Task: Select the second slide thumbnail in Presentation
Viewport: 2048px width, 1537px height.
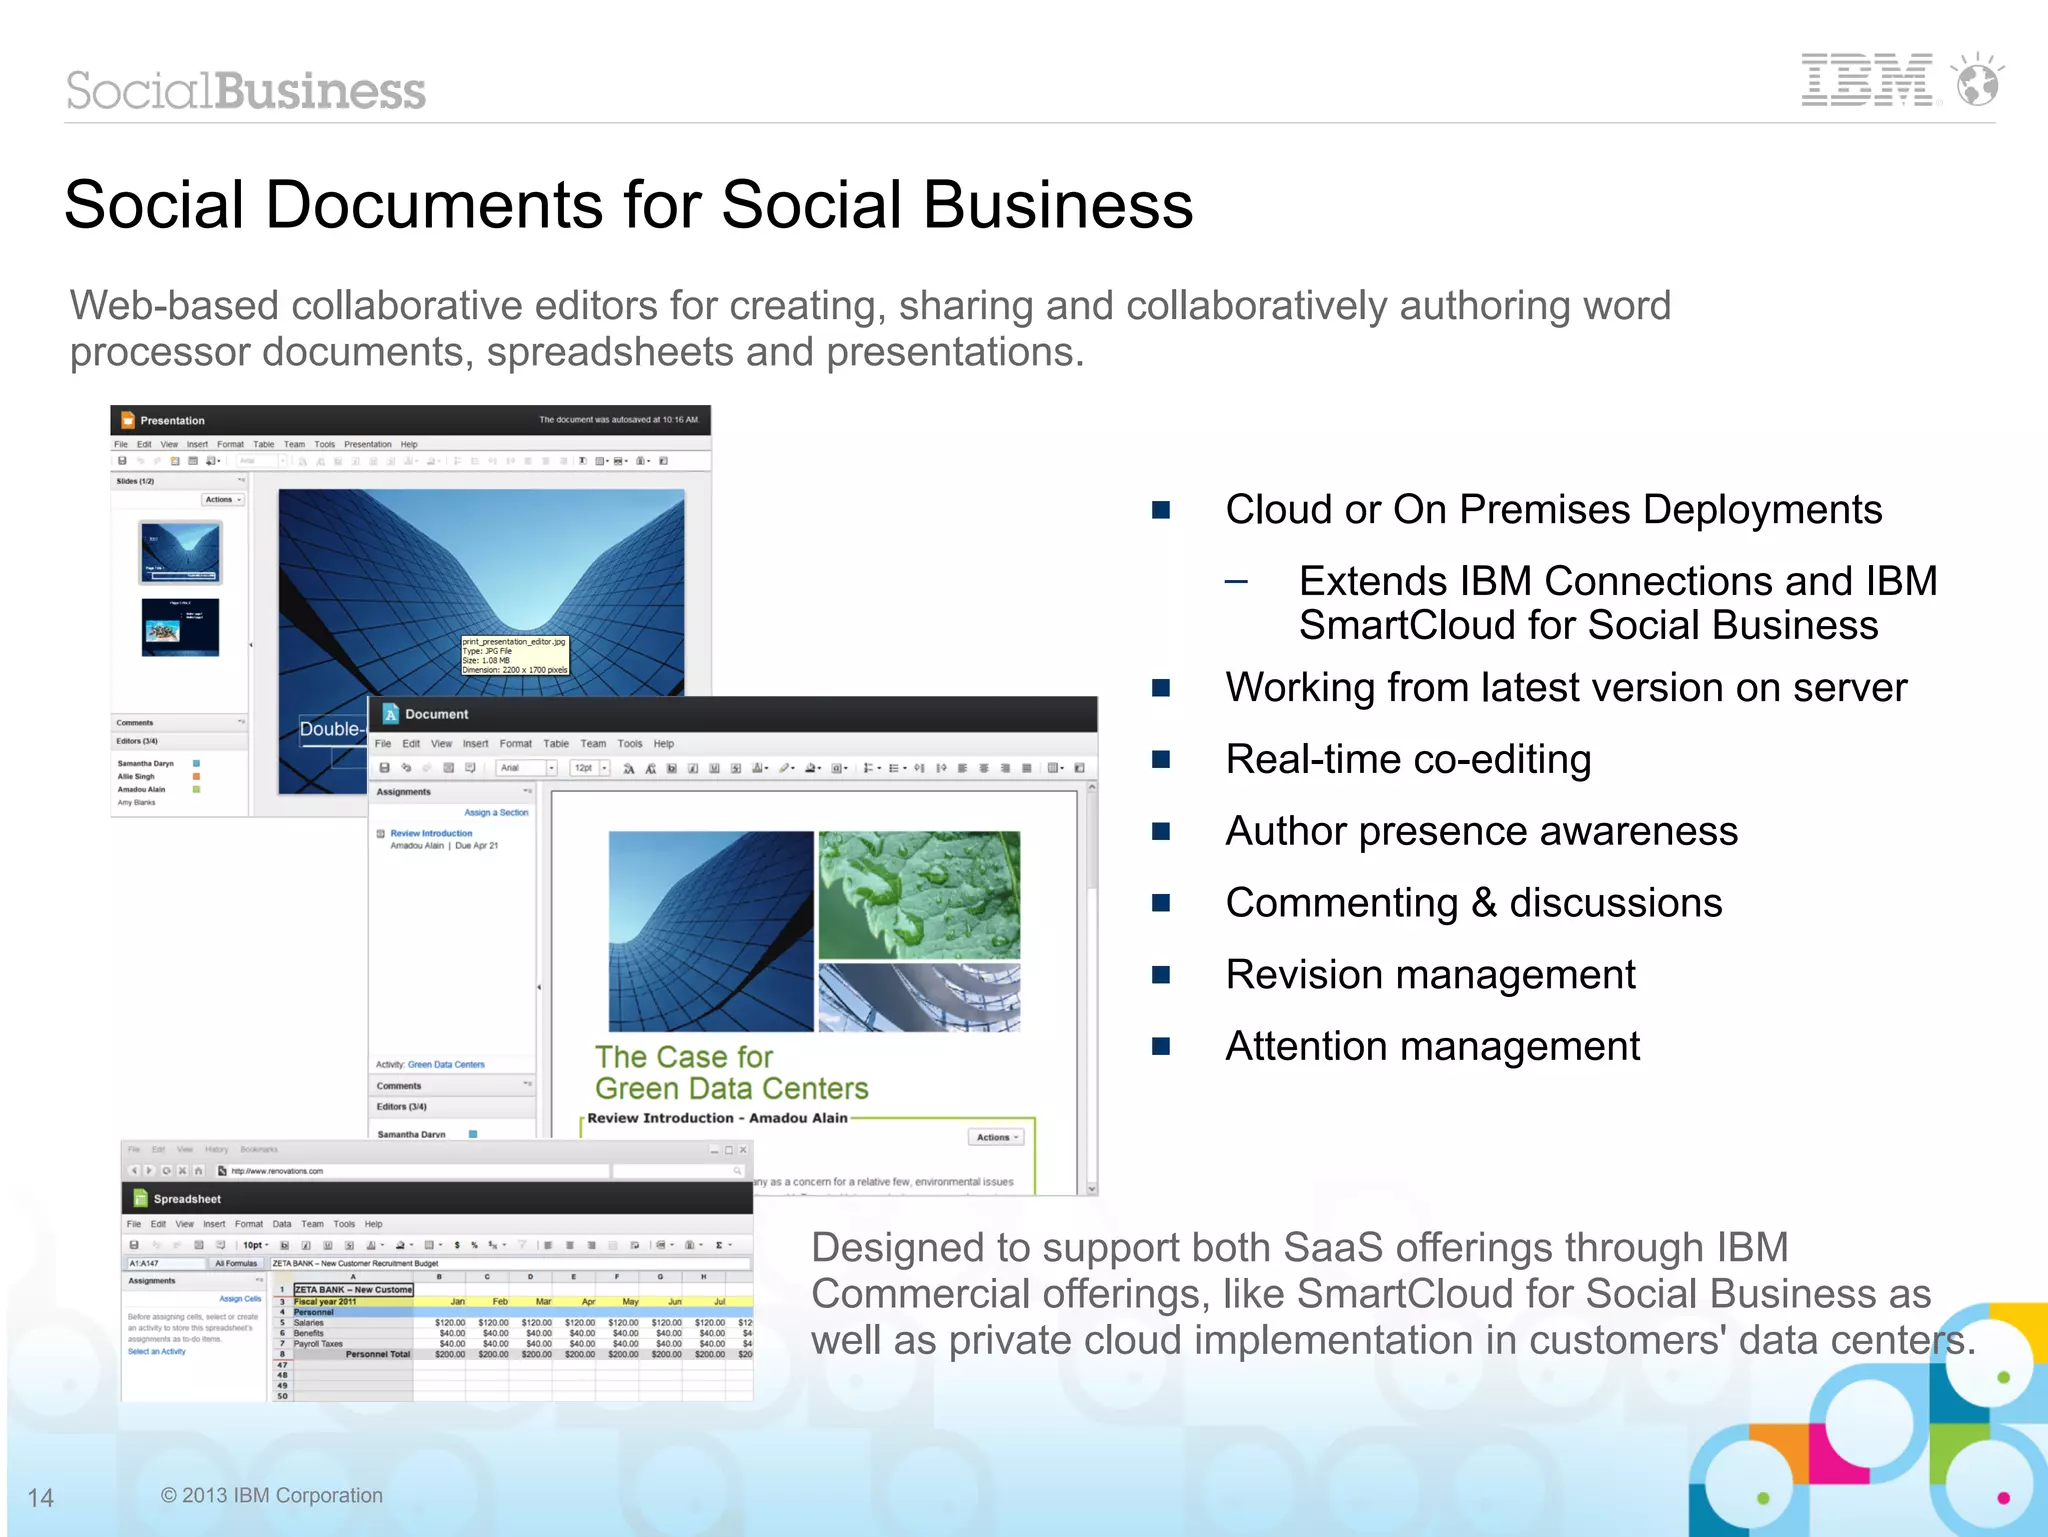Action: [180, 627]
